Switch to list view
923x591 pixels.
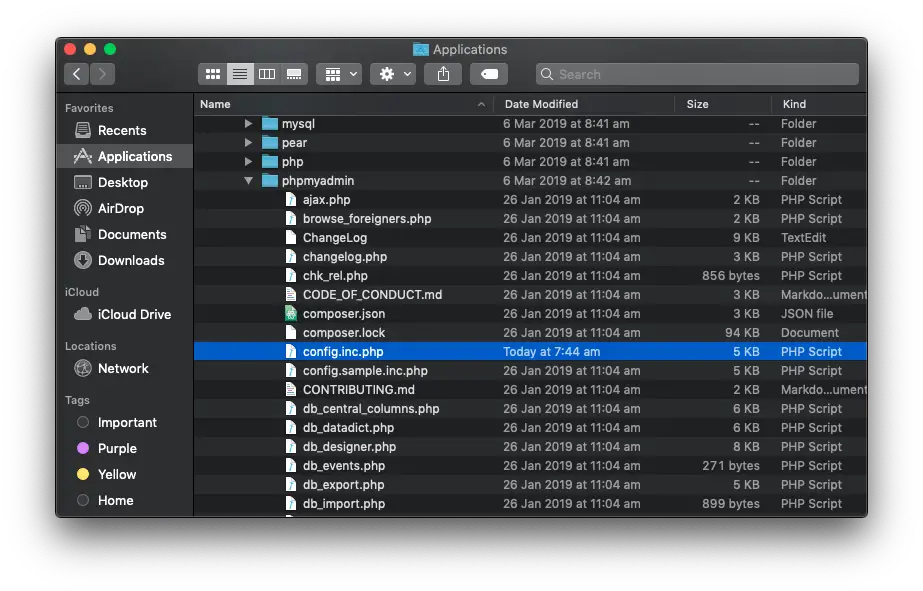click(x=240, y=74)
